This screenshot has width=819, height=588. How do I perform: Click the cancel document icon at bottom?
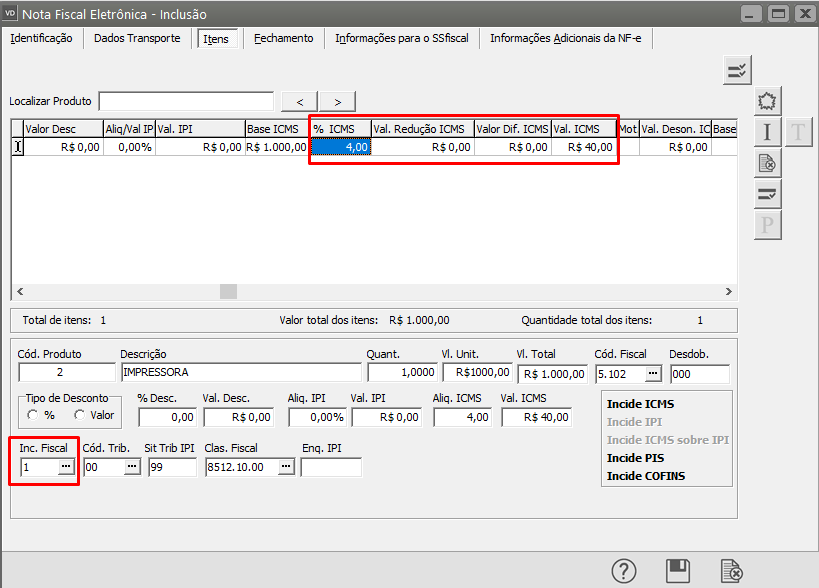[731, 571]
